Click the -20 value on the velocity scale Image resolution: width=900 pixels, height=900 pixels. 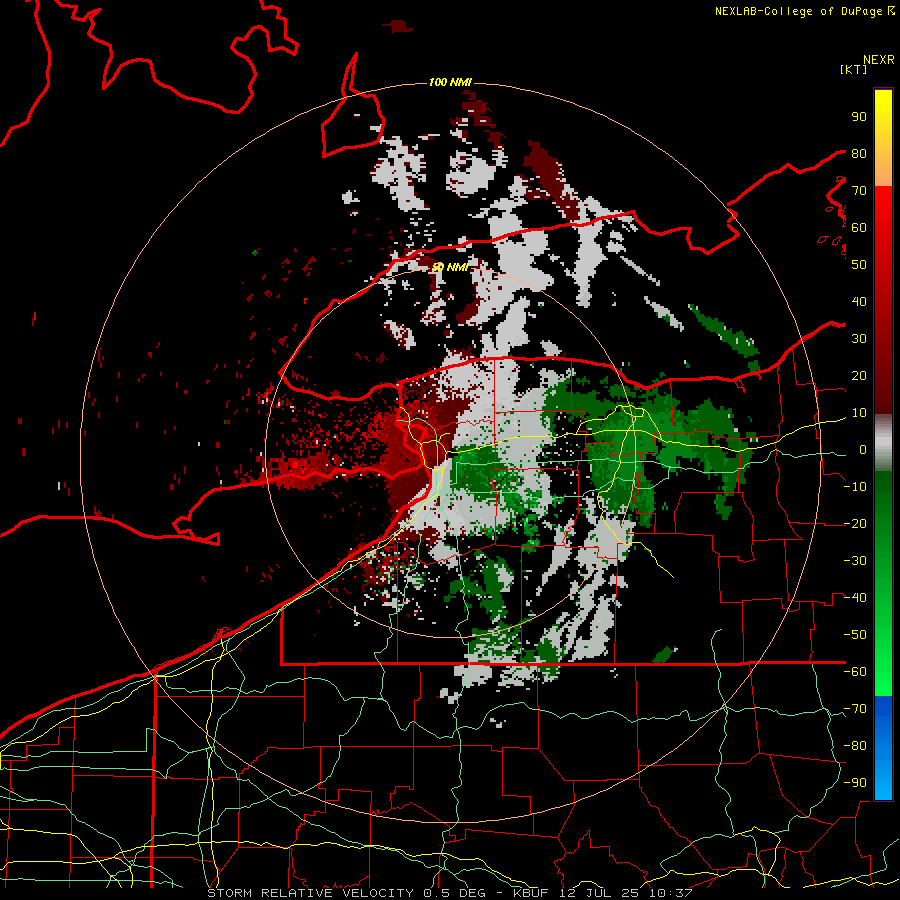pos(855,523)
